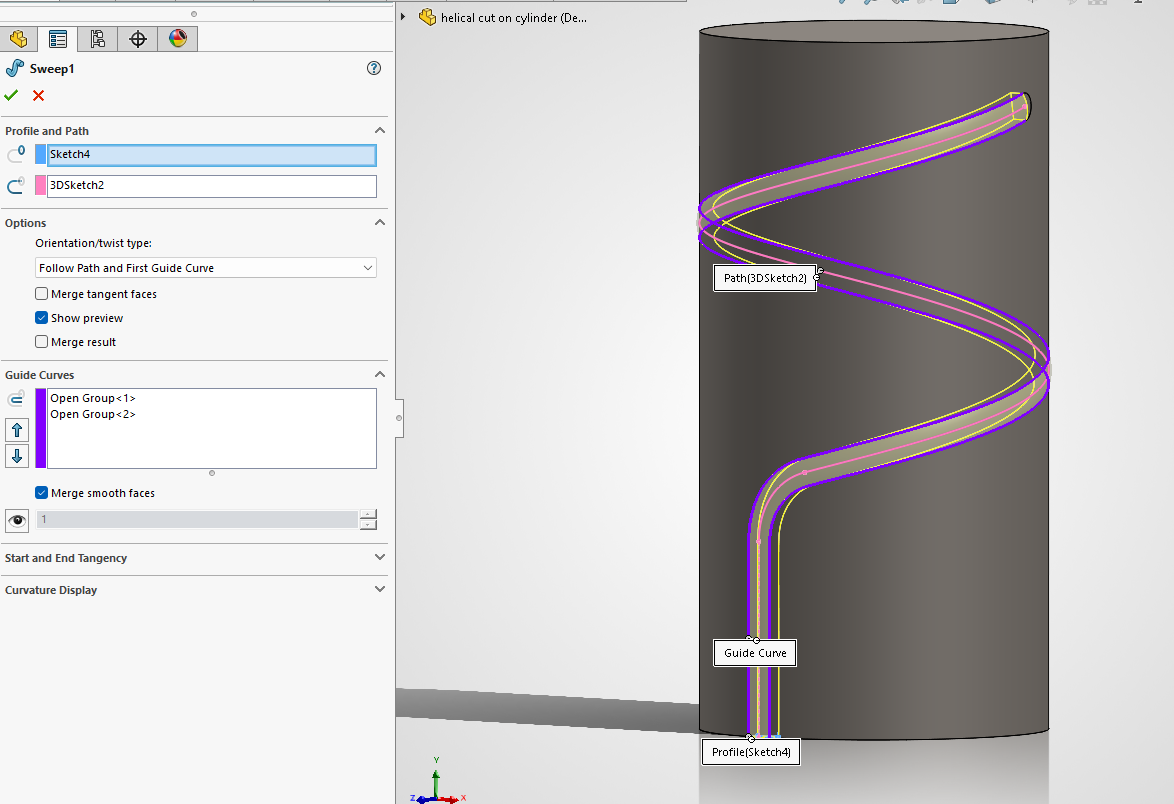This screenshot has width=1174, height=804.
Task: Select the 3DSketch2 path field
Action: click(x=212, y=186)
